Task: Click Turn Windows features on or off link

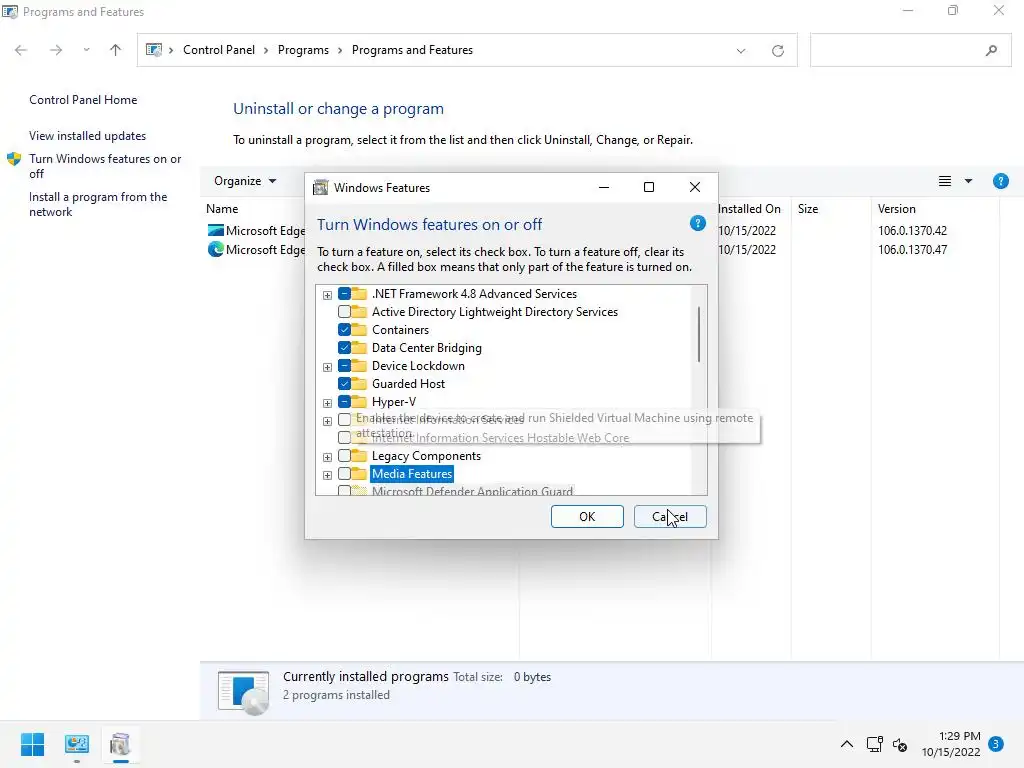Action: [104, 166]
